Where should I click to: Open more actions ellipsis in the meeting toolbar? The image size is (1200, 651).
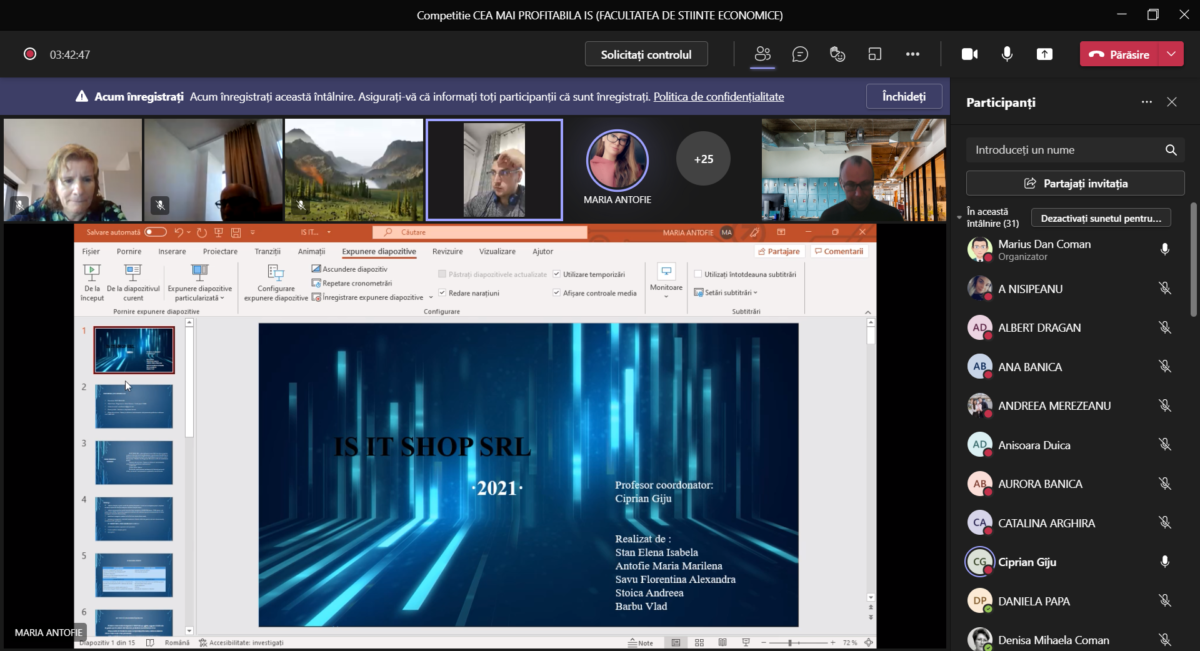point(912,54)
